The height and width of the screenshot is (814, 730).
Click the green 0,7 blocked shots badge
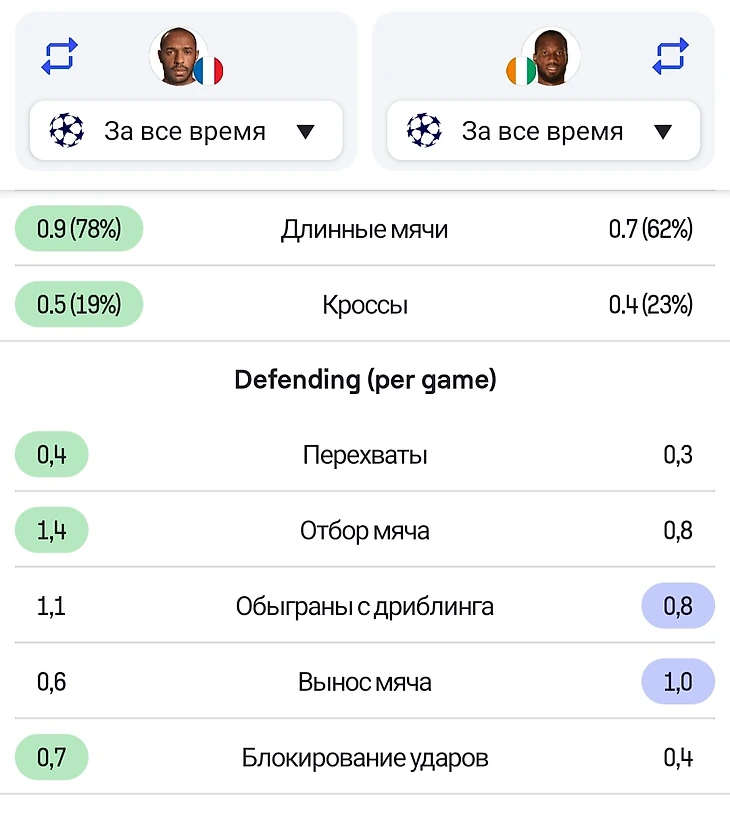point(51,757)
